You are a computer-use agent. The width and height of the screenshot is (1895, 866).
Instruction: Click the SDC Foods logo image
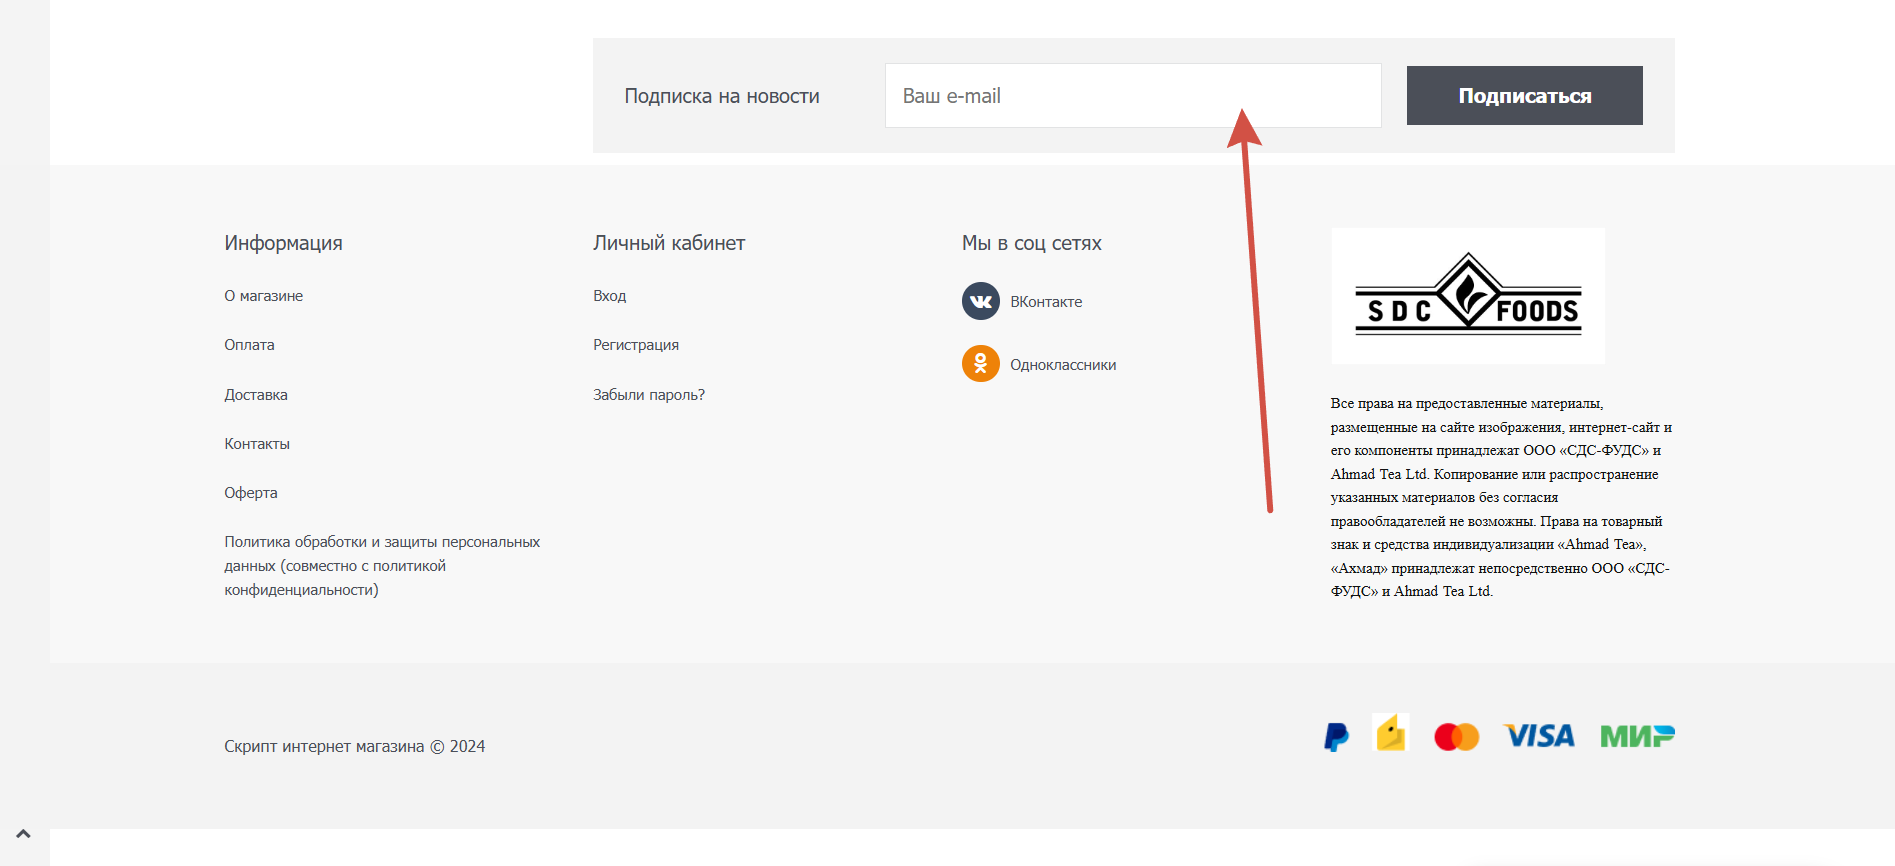(x=1468, y=296)
